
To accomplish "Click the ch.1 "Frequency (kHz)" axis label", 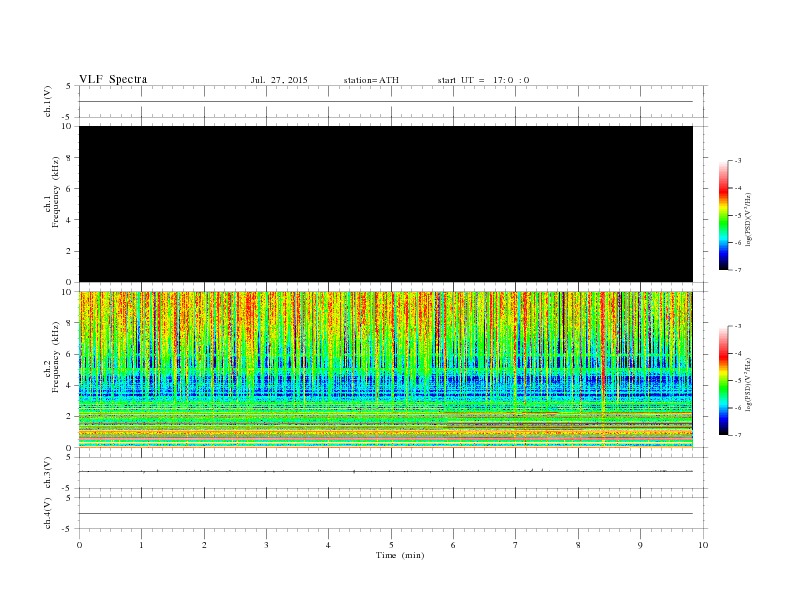I will point(55,192).
